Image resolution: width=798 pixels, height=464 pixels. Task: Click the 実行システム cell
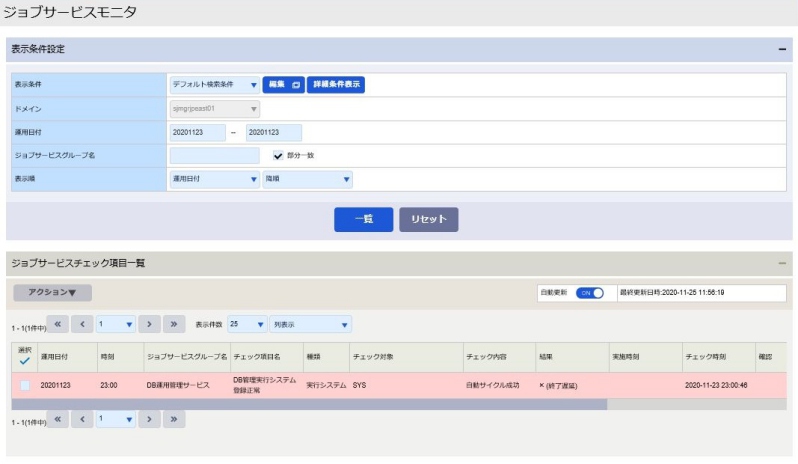click(x=326, y=386)
